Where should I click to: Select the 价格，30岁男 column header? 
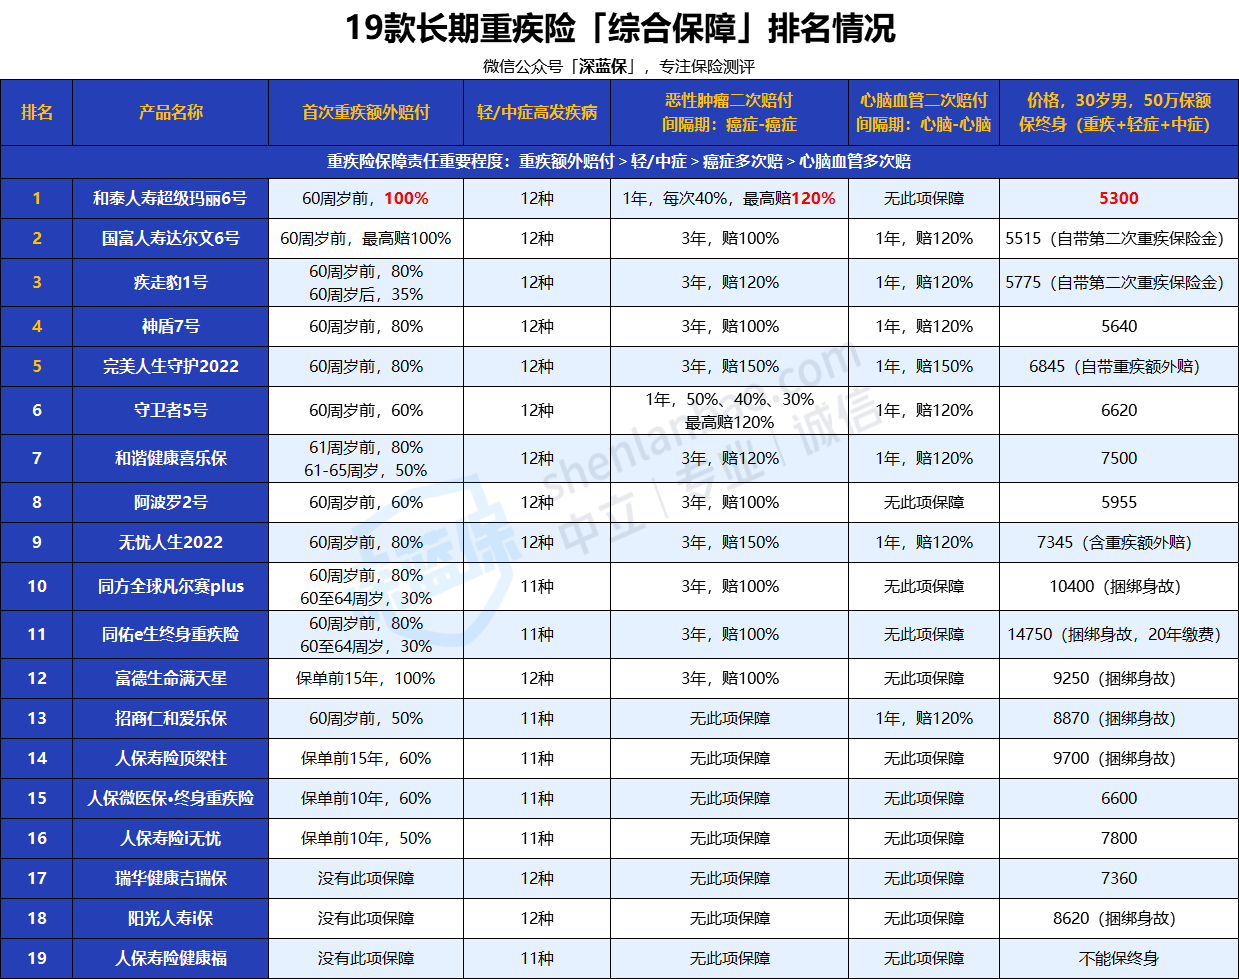pyautogui.click(x=1119, y=112)
